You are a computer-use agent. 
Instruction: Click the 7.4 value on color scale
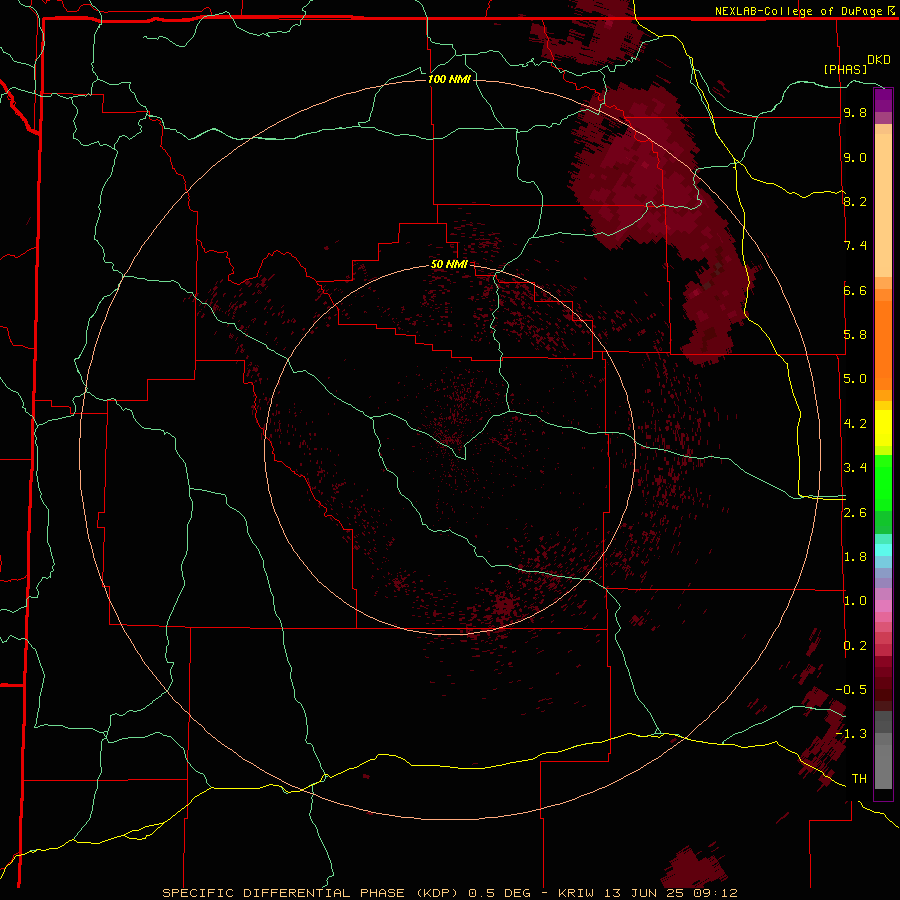coord(855,246)
